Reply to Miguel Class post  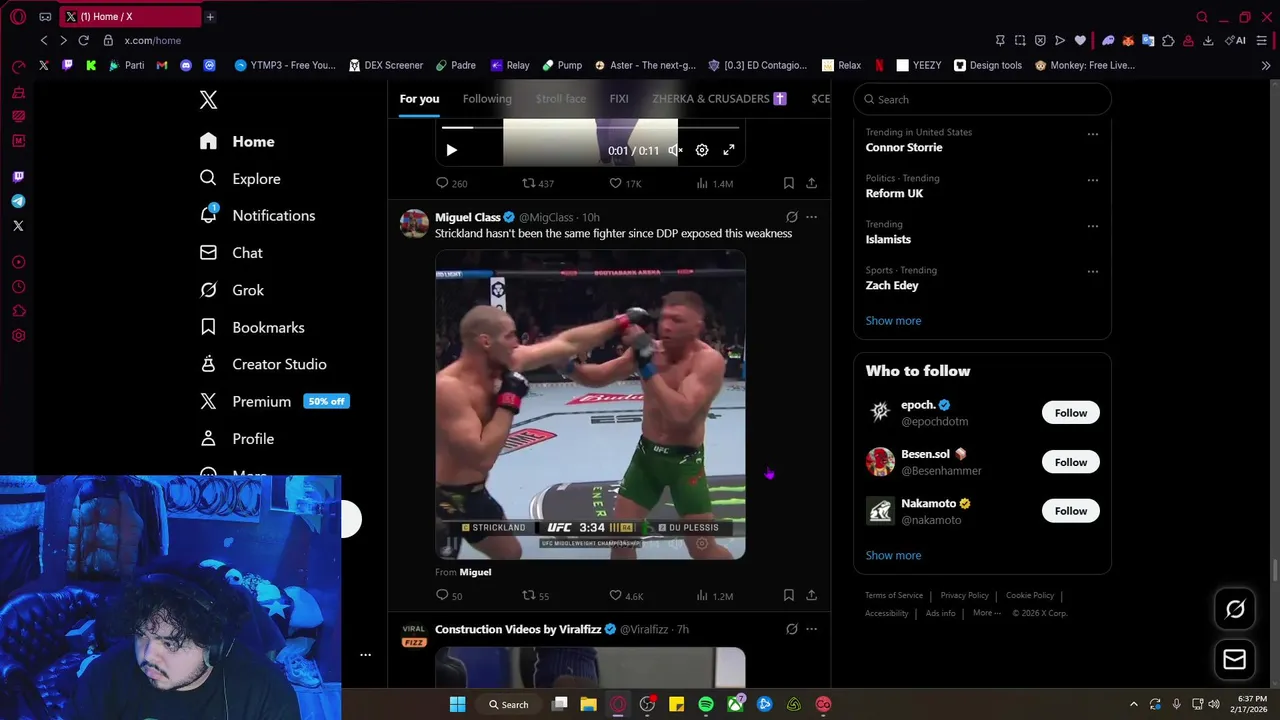click(449, 595)
